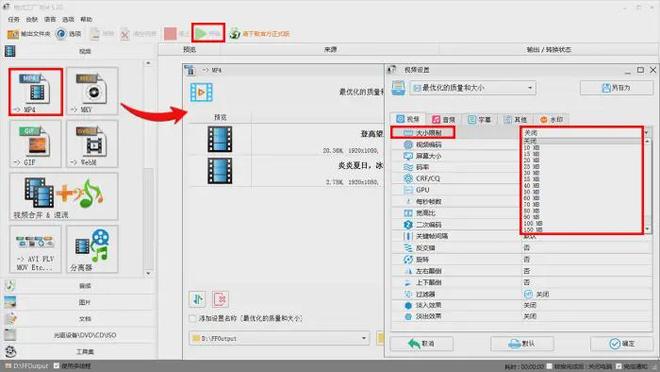Viewport: 660px width, 372px height.
Task: Click the 屏幕大小 row icon
Action: tap(408, 156)
